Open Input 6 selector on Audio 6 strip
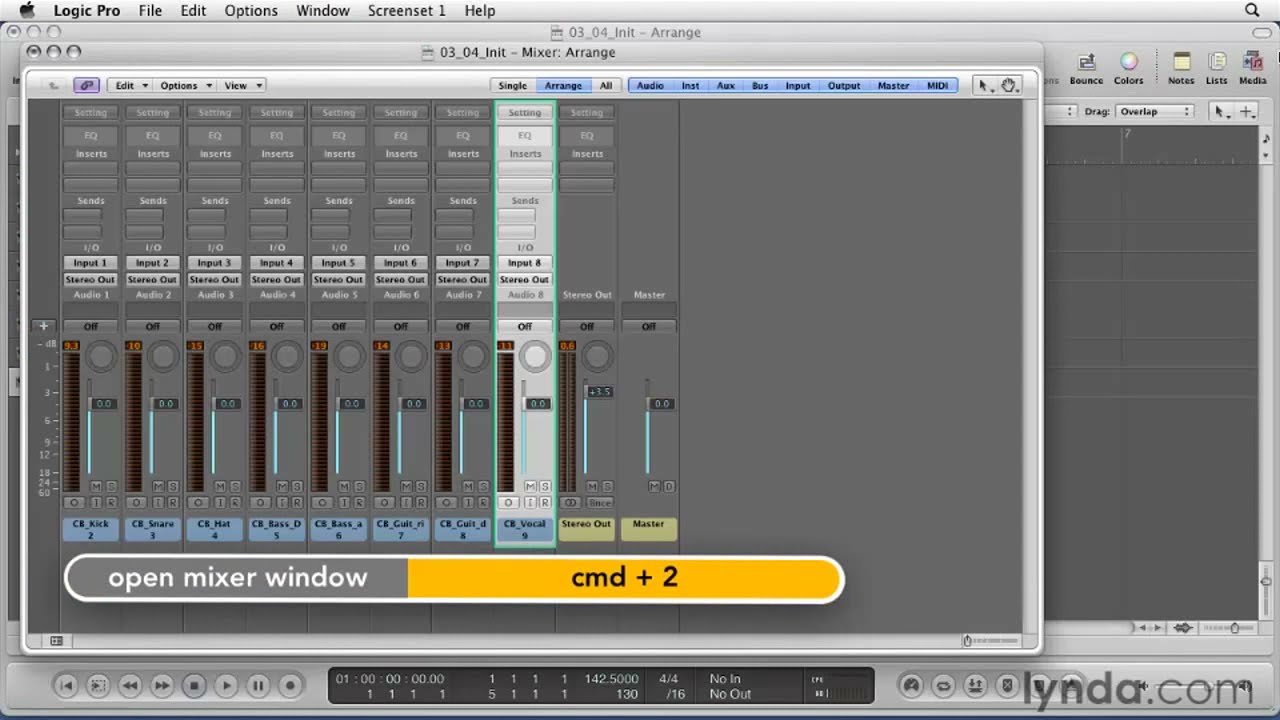Image resolution: width=1280 pixels, height=720 pixels. [x=401, y=263]
